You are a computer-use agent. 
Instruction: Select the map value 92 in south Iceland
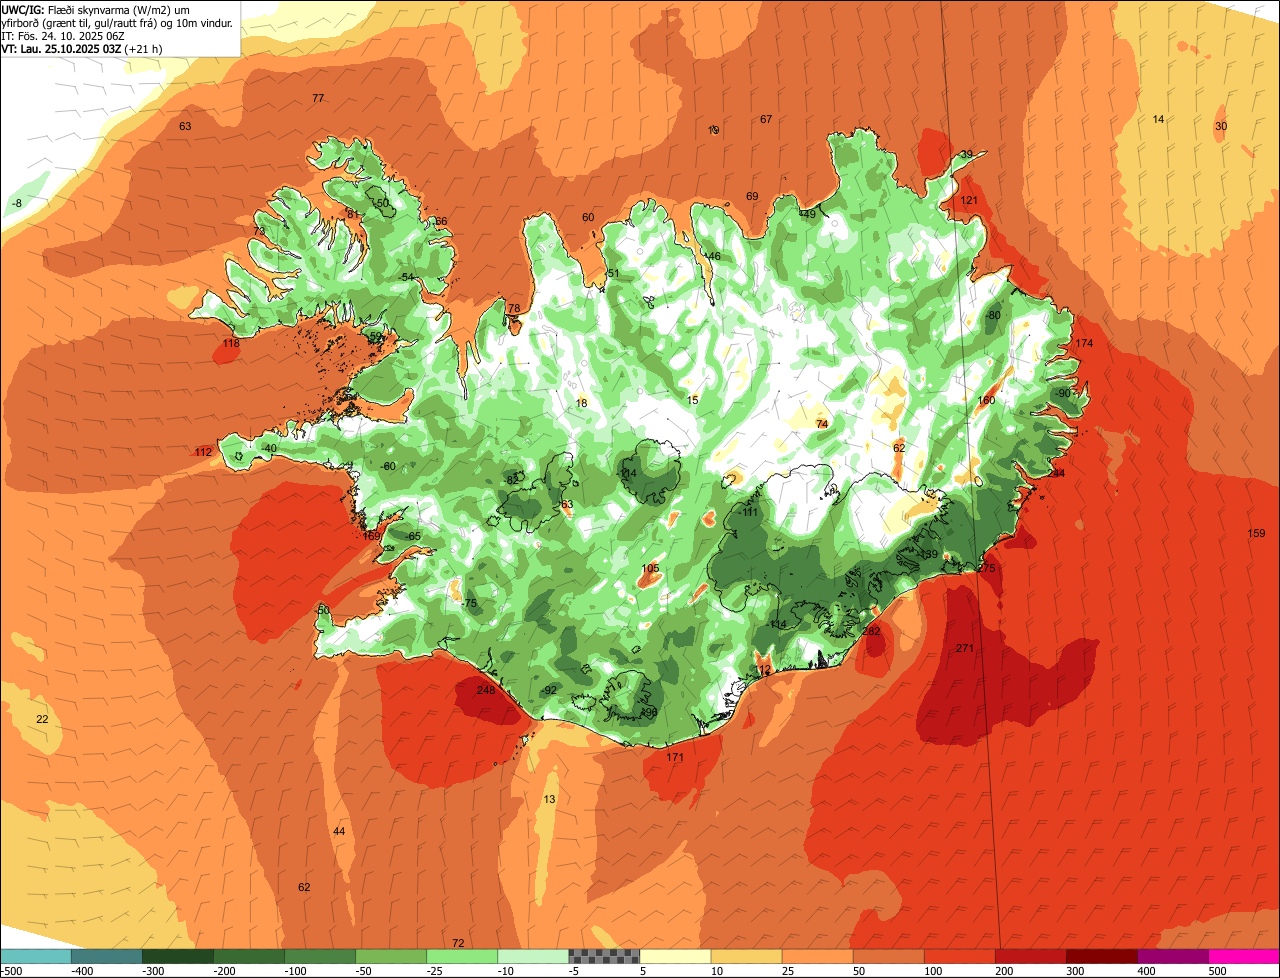(x=550, y=690)
